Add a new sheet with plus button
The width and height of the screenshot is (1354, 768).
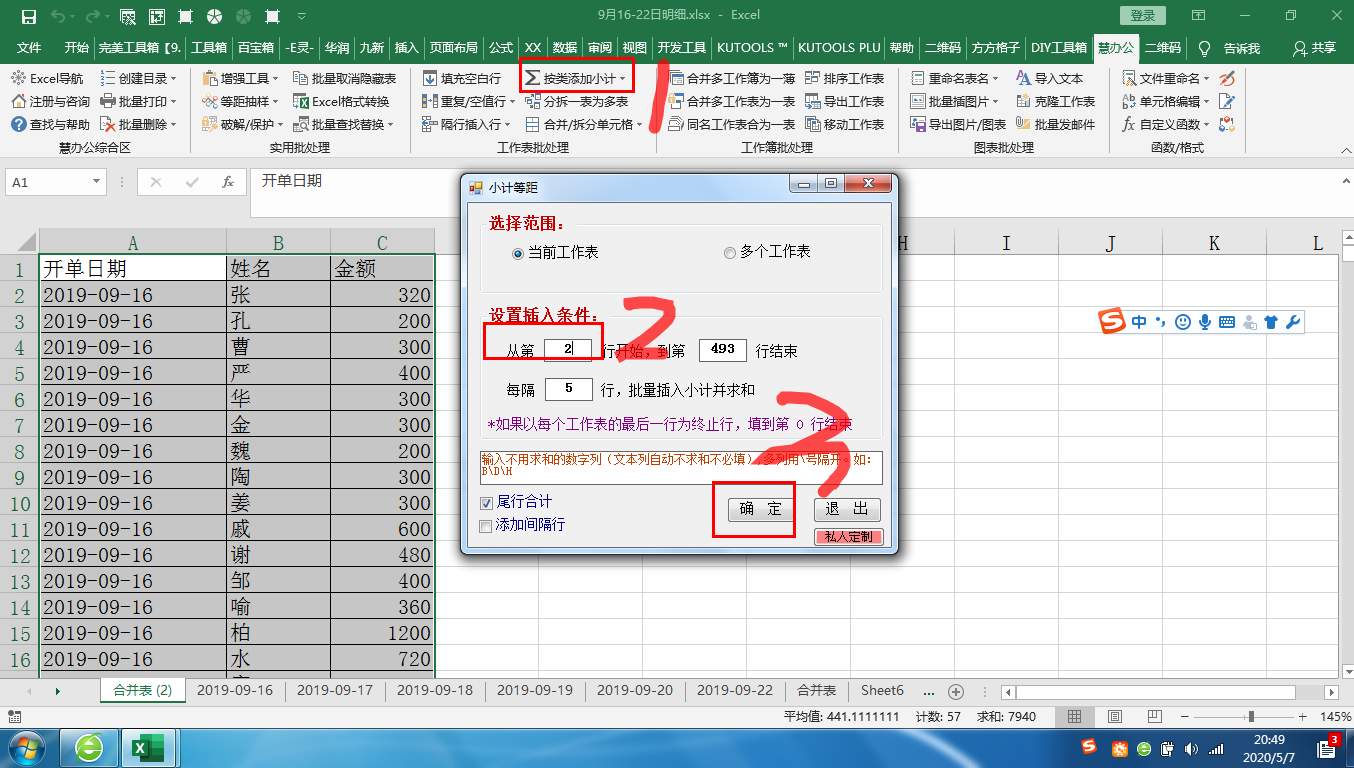[x=956, y=691]
